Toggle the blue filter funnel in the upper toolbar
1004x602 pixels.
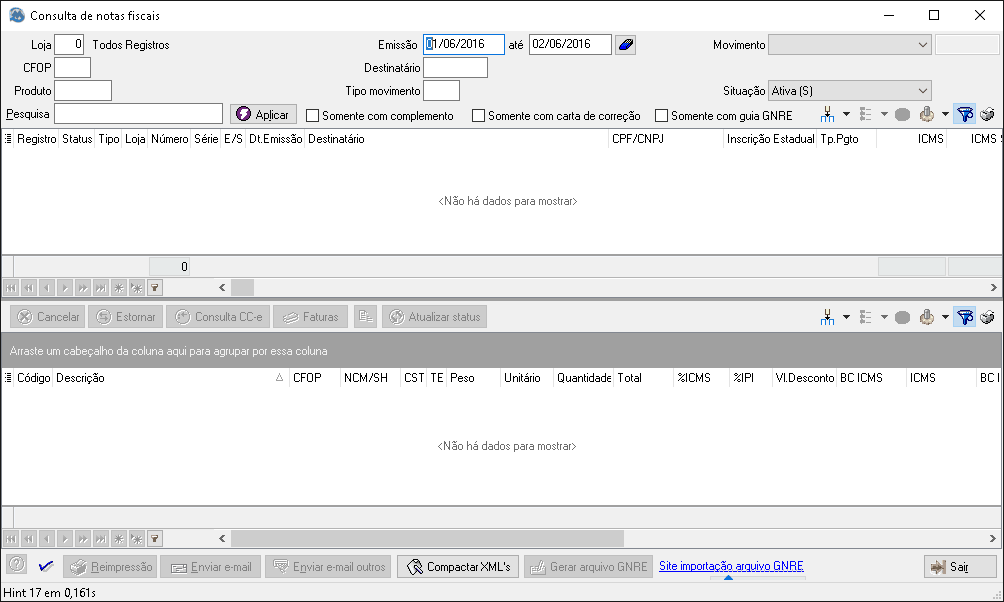tap(965, 115)
